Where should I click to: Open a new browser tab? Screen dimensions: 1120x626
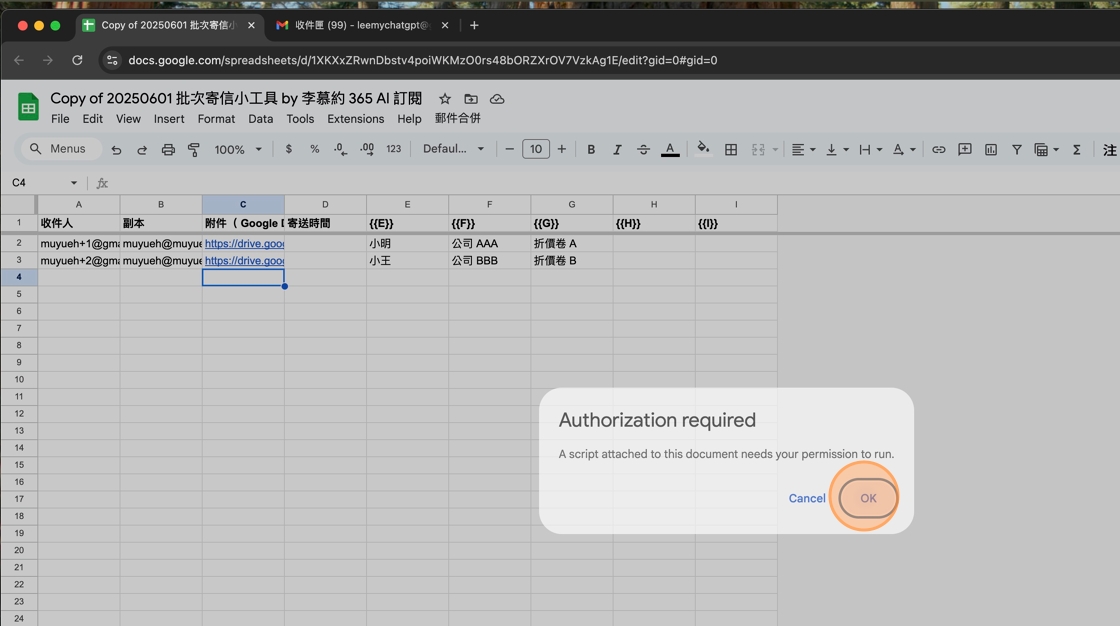(474, 25)
